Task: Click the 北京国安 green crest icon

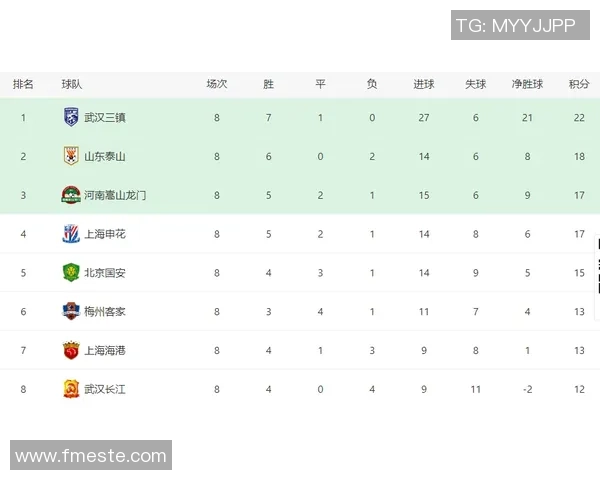Action: pos(70,273)
